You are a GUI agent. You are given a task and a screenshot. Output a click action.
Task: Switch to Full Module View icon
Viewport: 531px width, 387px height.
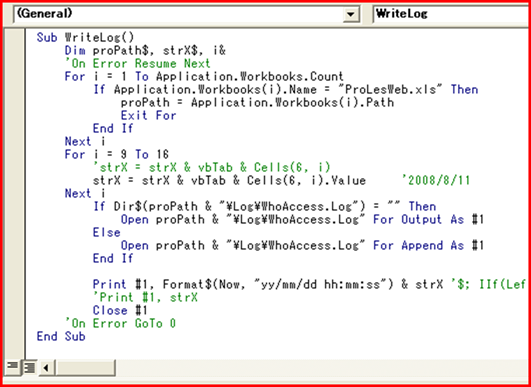29,367
